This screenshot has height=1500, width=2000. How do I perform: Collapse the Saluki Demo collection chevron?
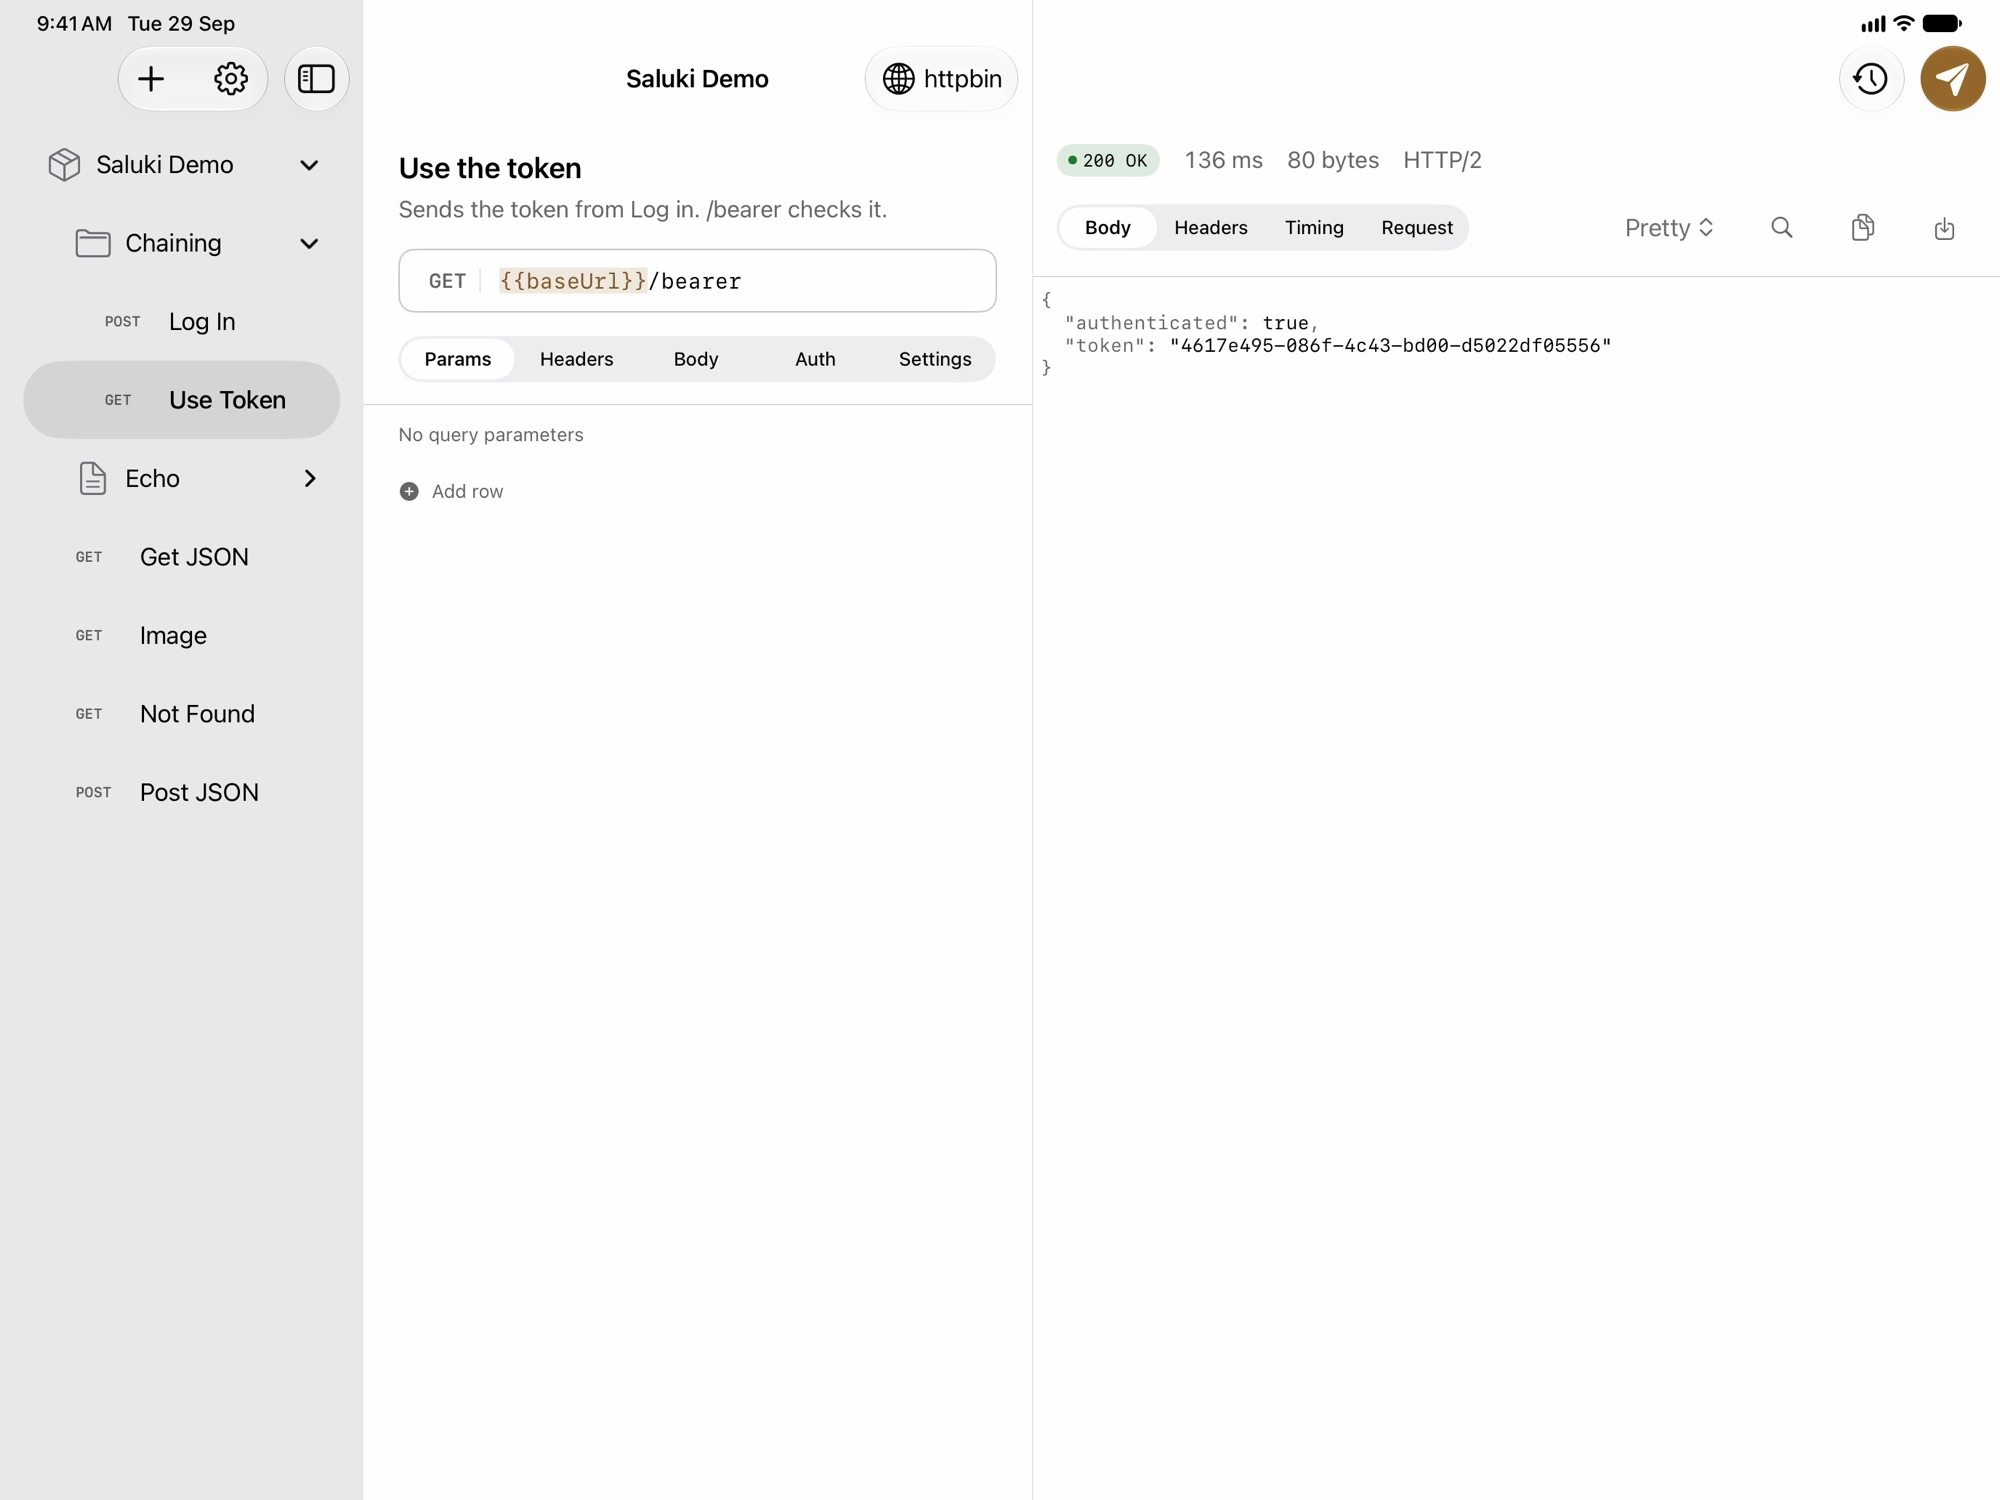tap(309, 165)
